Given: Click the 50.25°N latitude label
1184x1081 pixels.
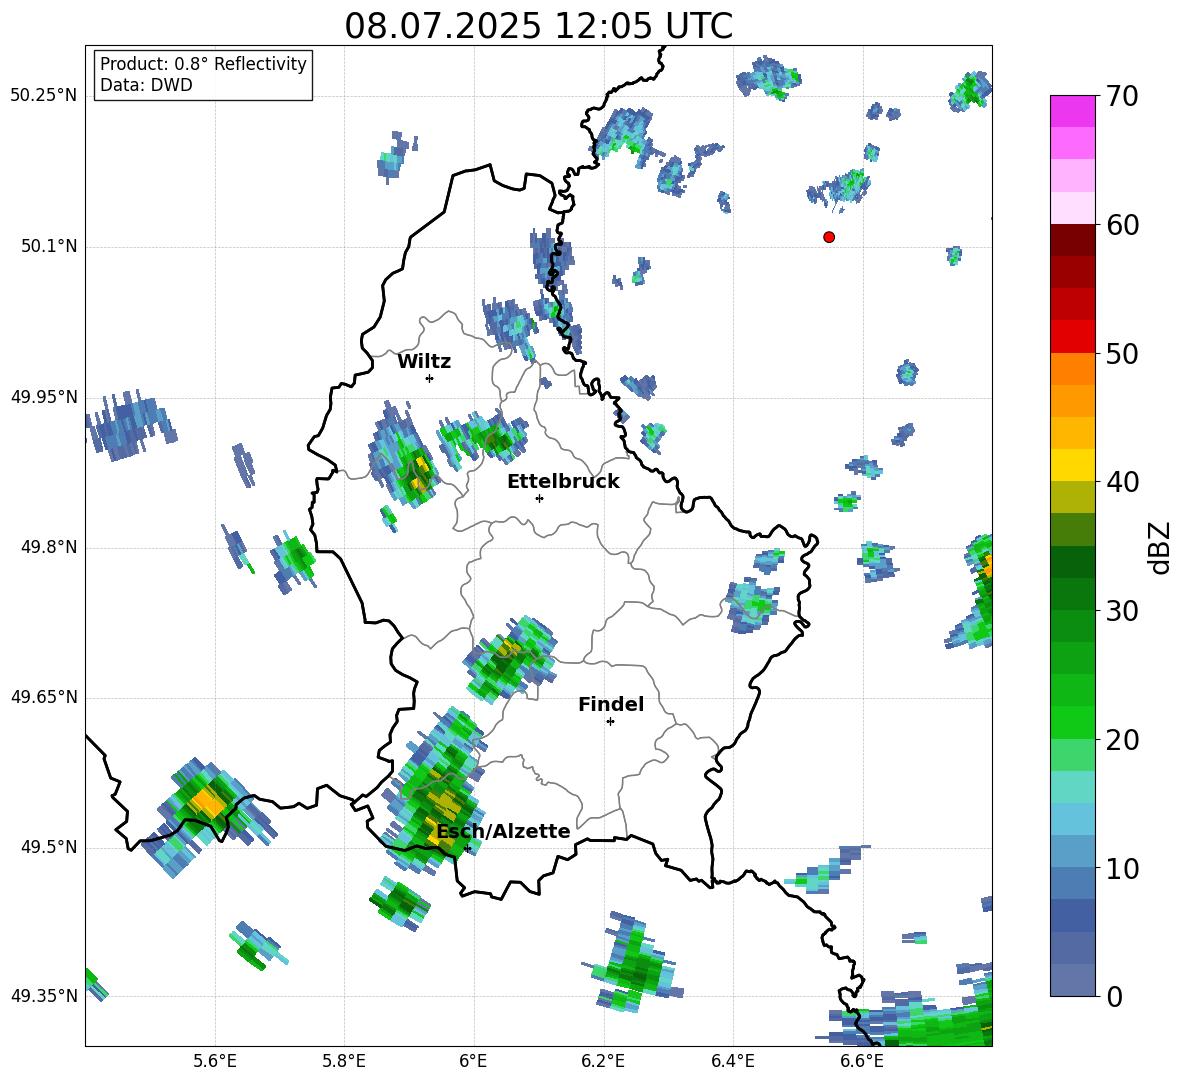Looking at the screenshot, I should coord(44,96).
